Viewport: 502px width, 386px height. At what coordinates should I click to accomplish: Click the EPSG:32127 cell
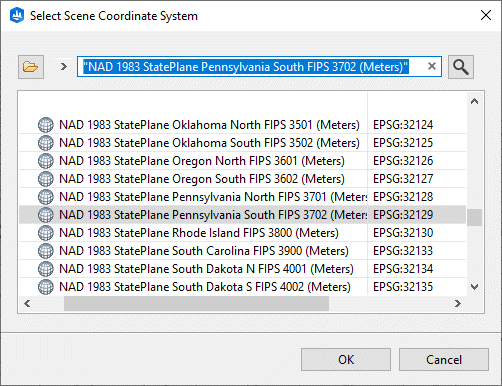tap(403, 179)
